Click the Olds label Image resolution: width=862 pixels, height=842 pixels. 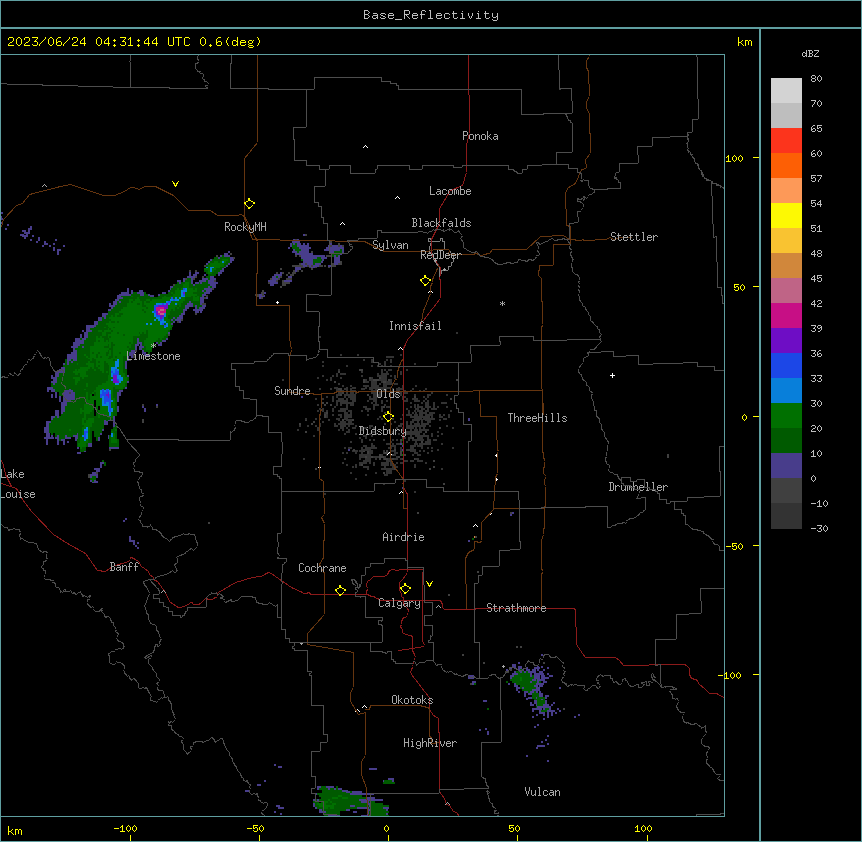coord(388,394)
